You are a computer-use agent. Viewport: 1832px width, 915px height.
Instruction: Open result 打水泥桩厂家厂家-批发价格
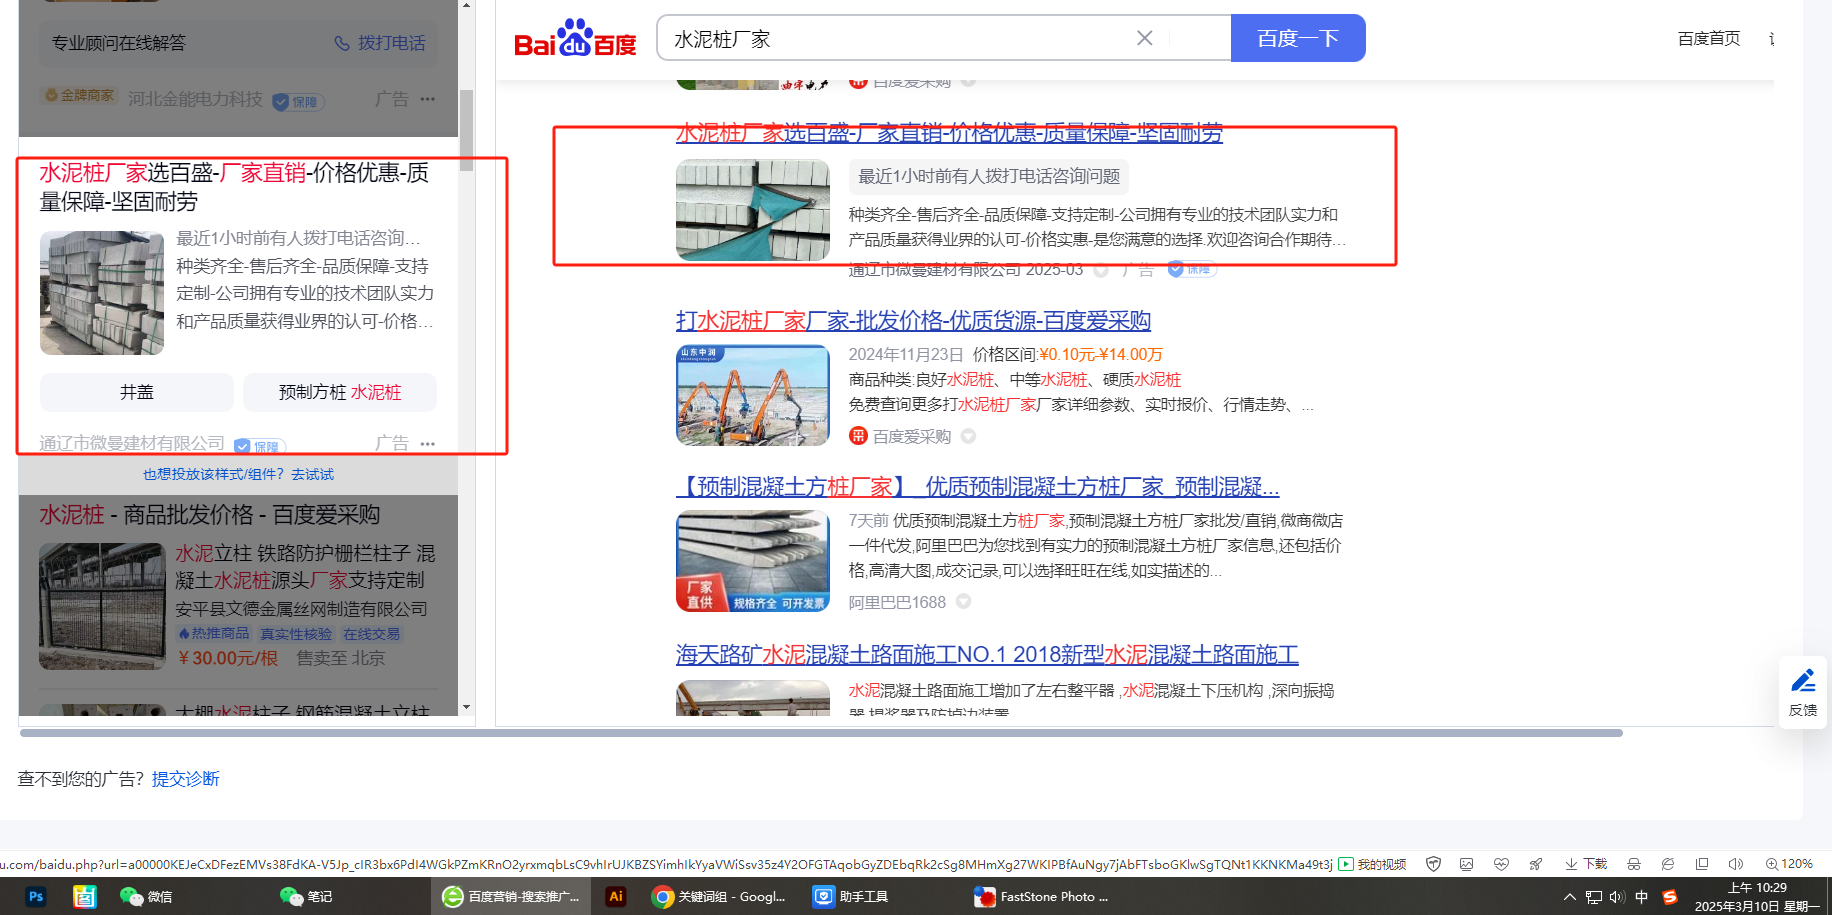point(913,321)
